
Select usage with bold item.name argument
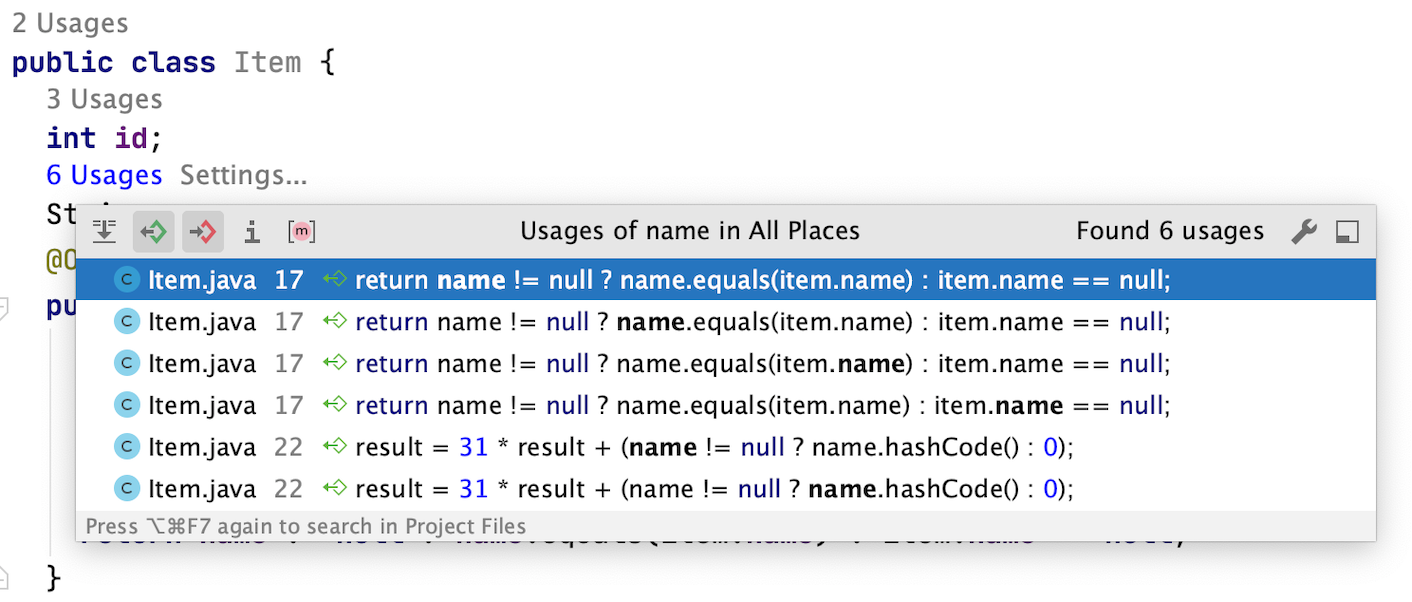(x=726, y=363)
